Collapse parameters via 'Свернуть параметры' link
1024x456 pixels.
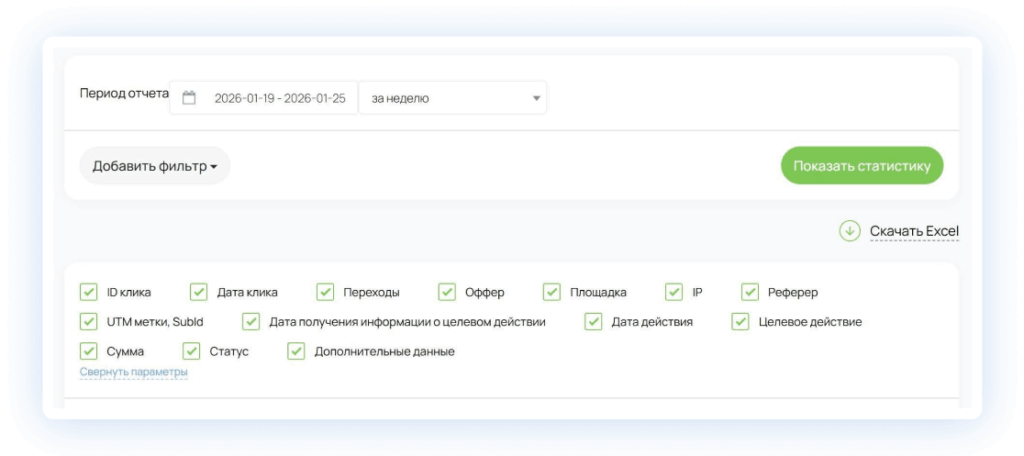[134, 372]
